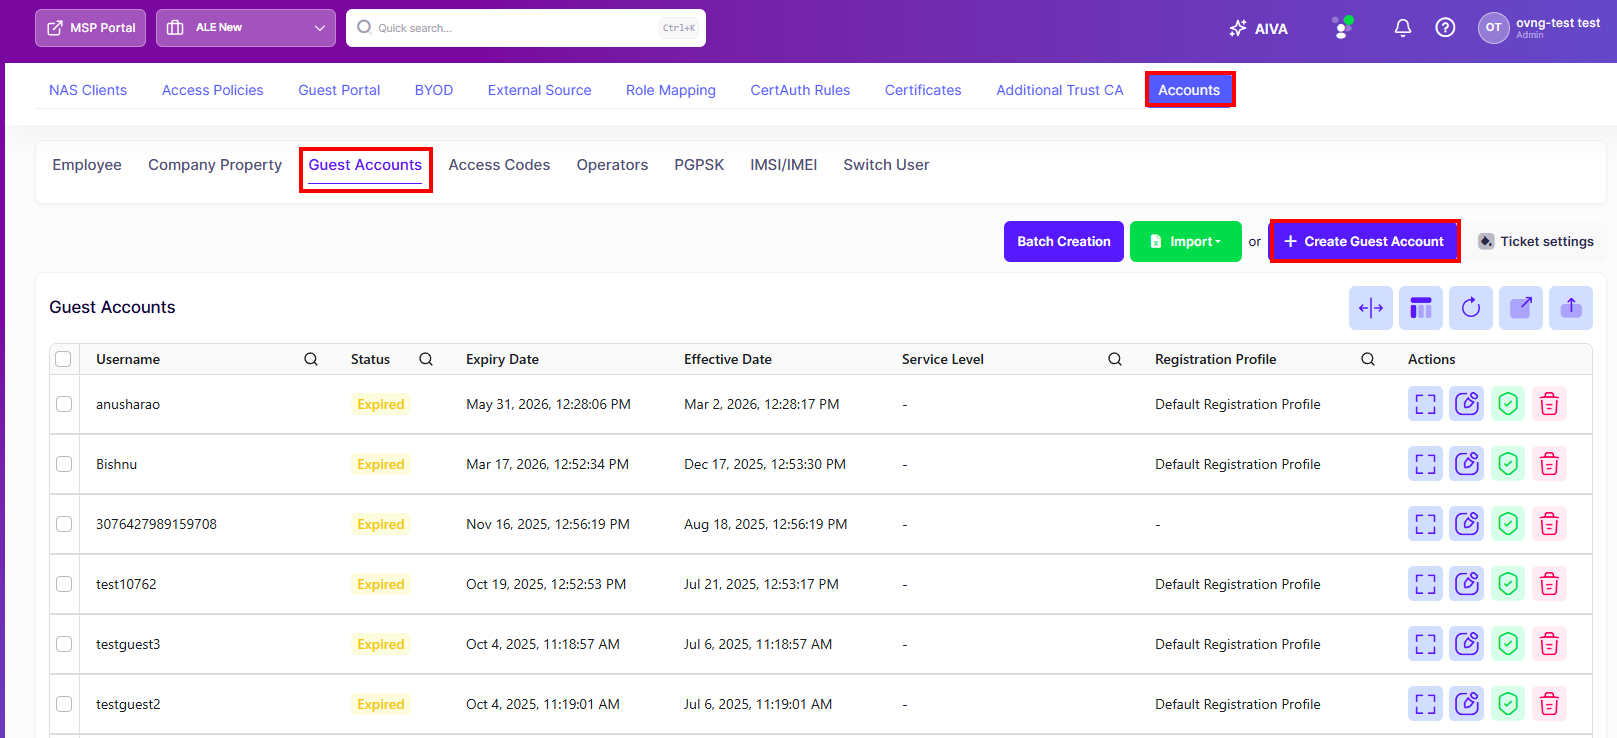1617x738 pixels.
Task: Select the testguest3 row checkbox
Action: click(64, 644)
